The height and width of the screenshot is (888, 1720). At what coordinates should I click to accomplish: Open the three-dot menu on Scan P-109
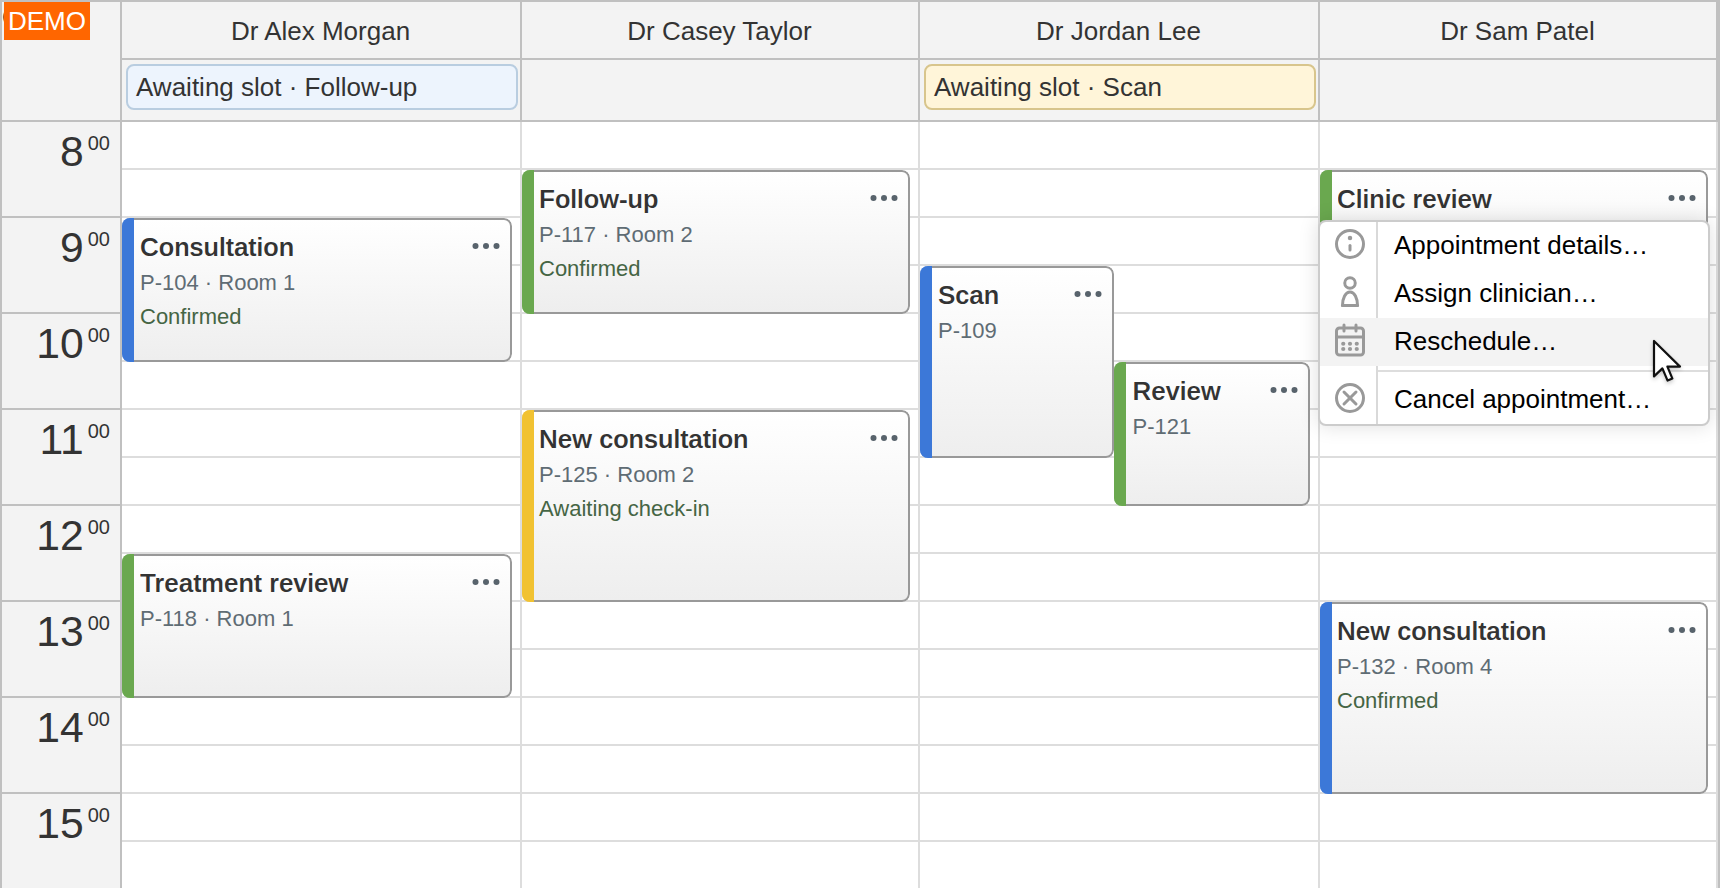pos(1088,294)
